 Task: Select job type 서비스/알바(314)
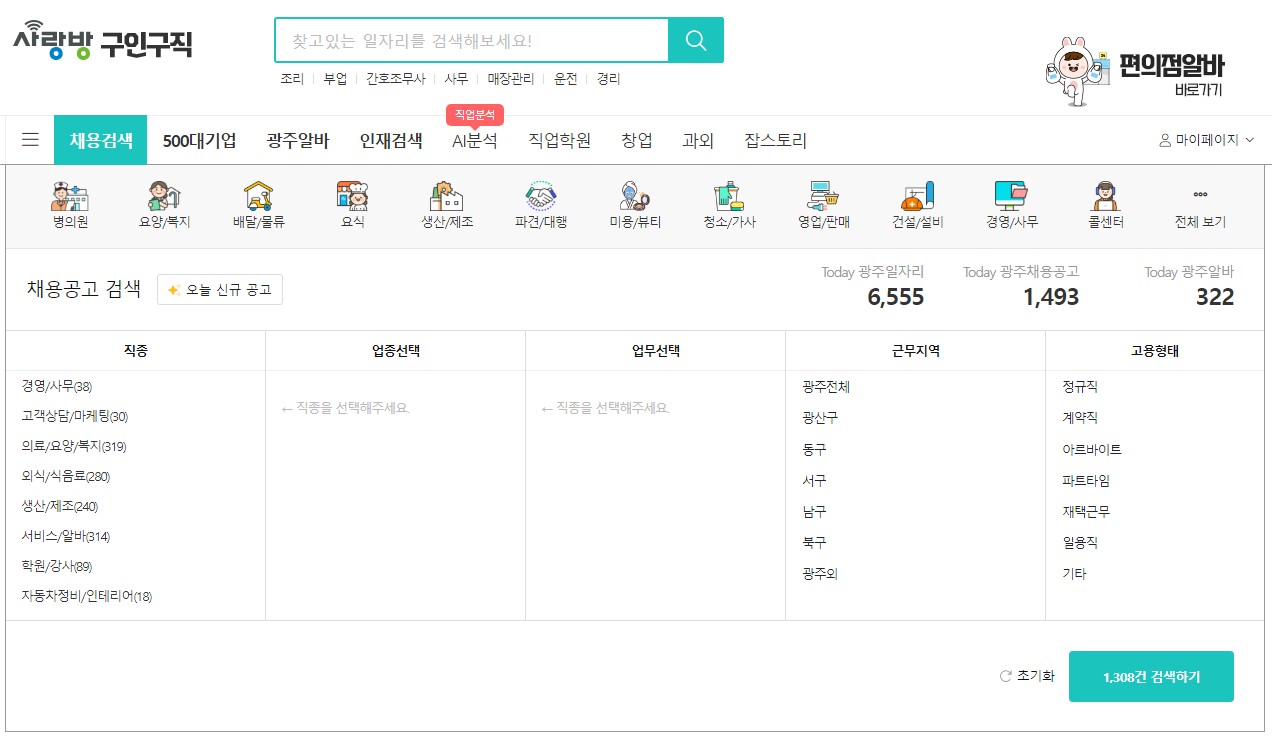(x=66, y=537)
